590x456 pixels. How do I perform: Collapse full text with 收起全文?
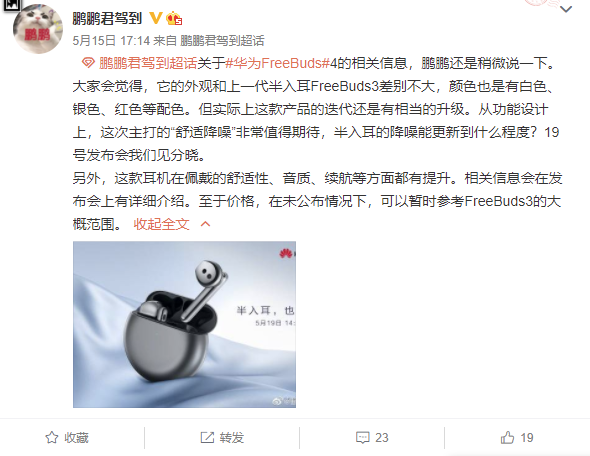point(161,224)
